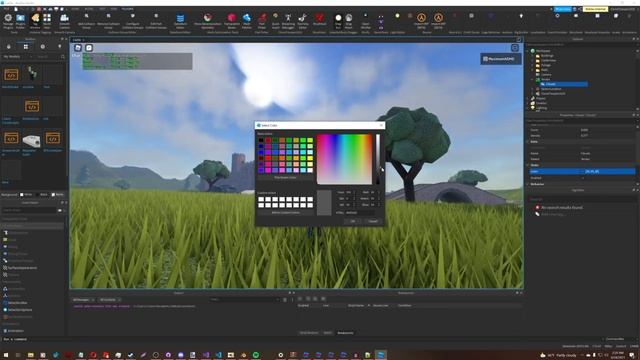Open the Manage Plugins tool
Screen dimensions: 640x360
pyautogui.click(x=8, y=20)
